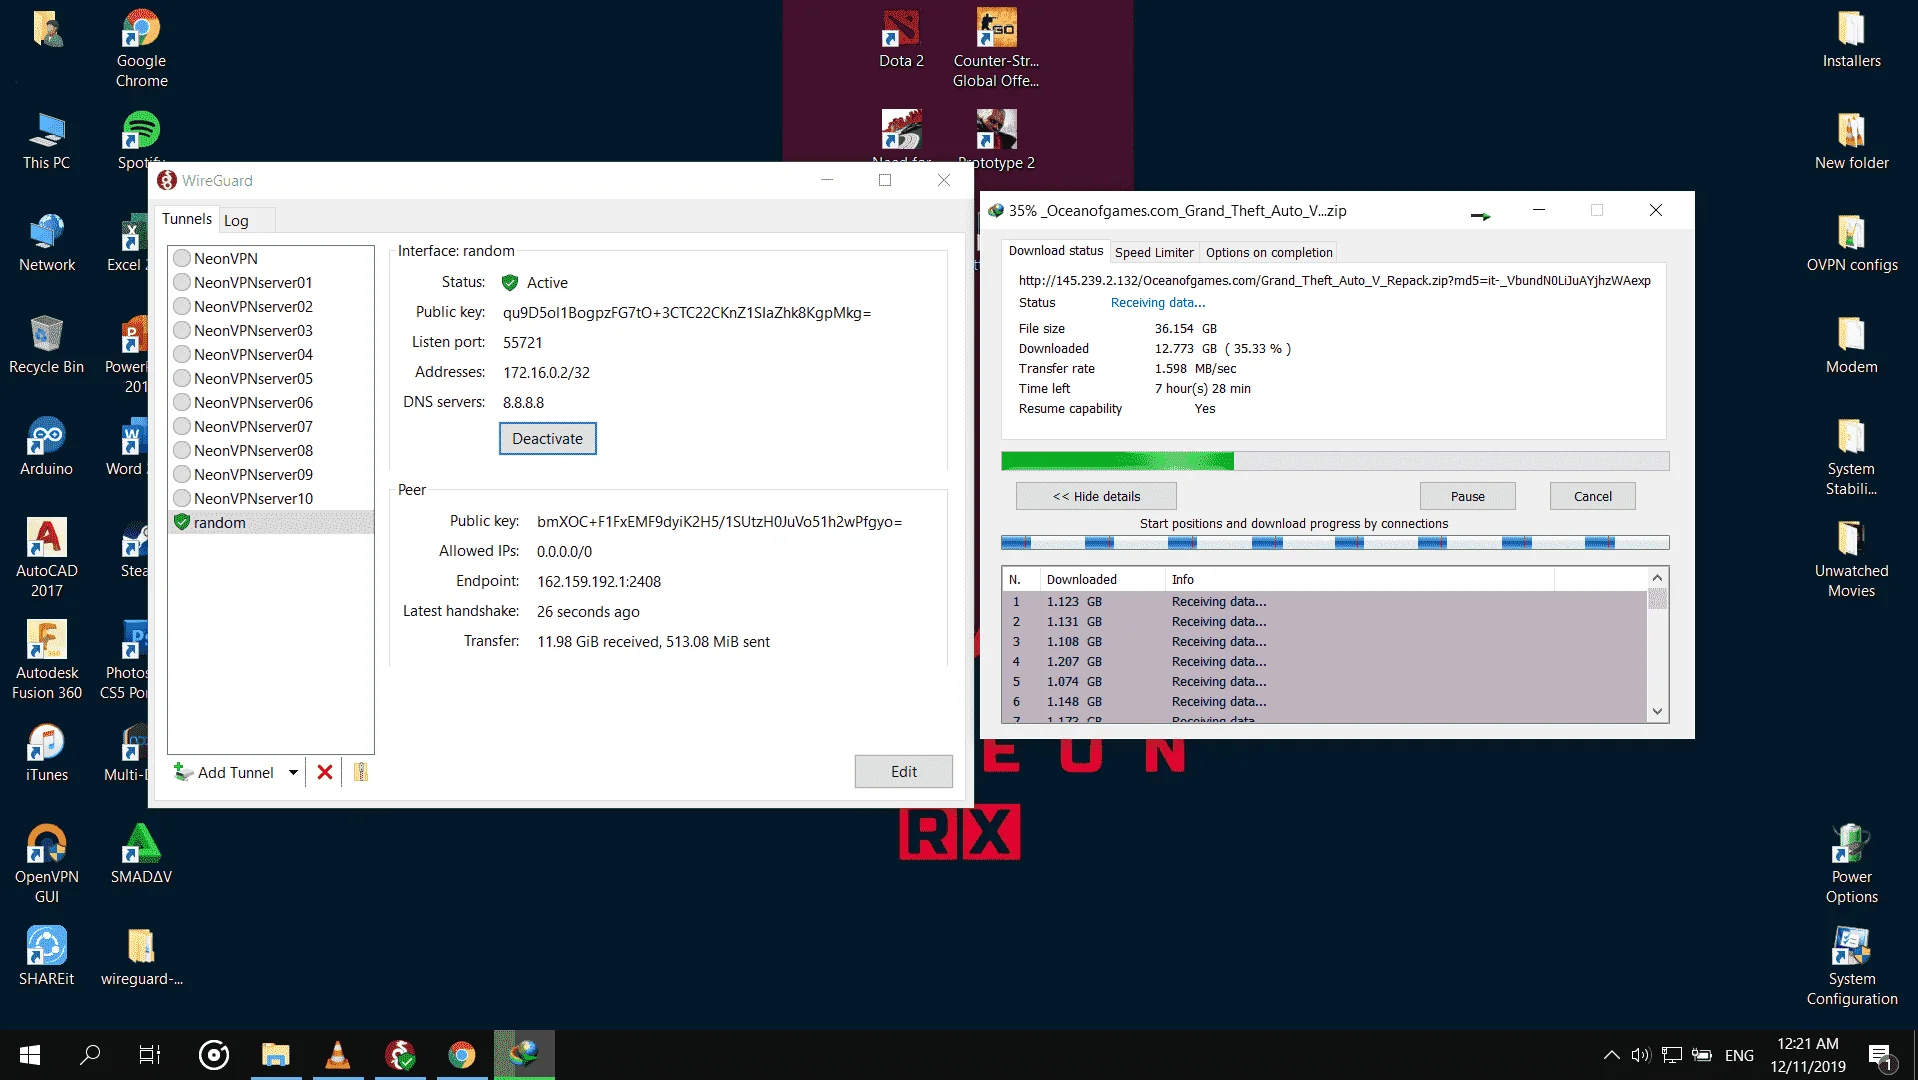Open New folder on desktop
The width and height of the screenshot is (1918, 1080).
click(x=1851, y=141)
